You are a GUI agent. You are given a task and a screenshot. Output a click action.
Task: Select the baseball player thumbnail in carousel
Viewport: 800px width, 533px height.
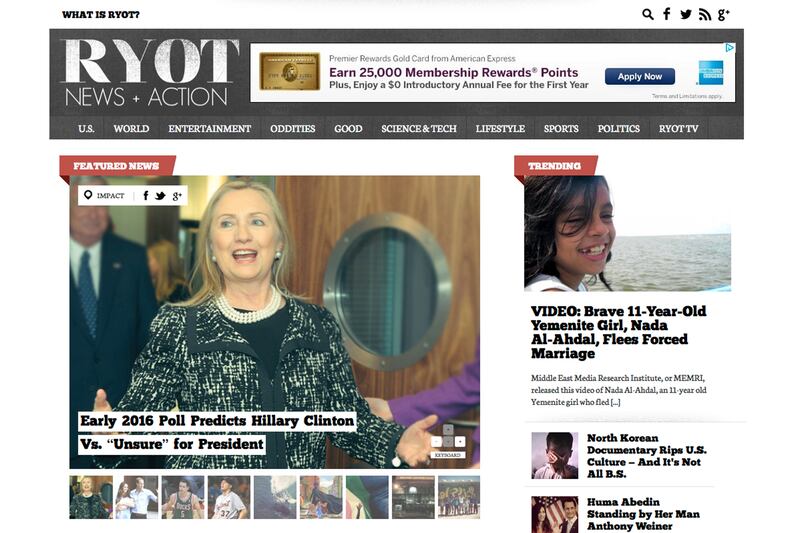(229, 497)
